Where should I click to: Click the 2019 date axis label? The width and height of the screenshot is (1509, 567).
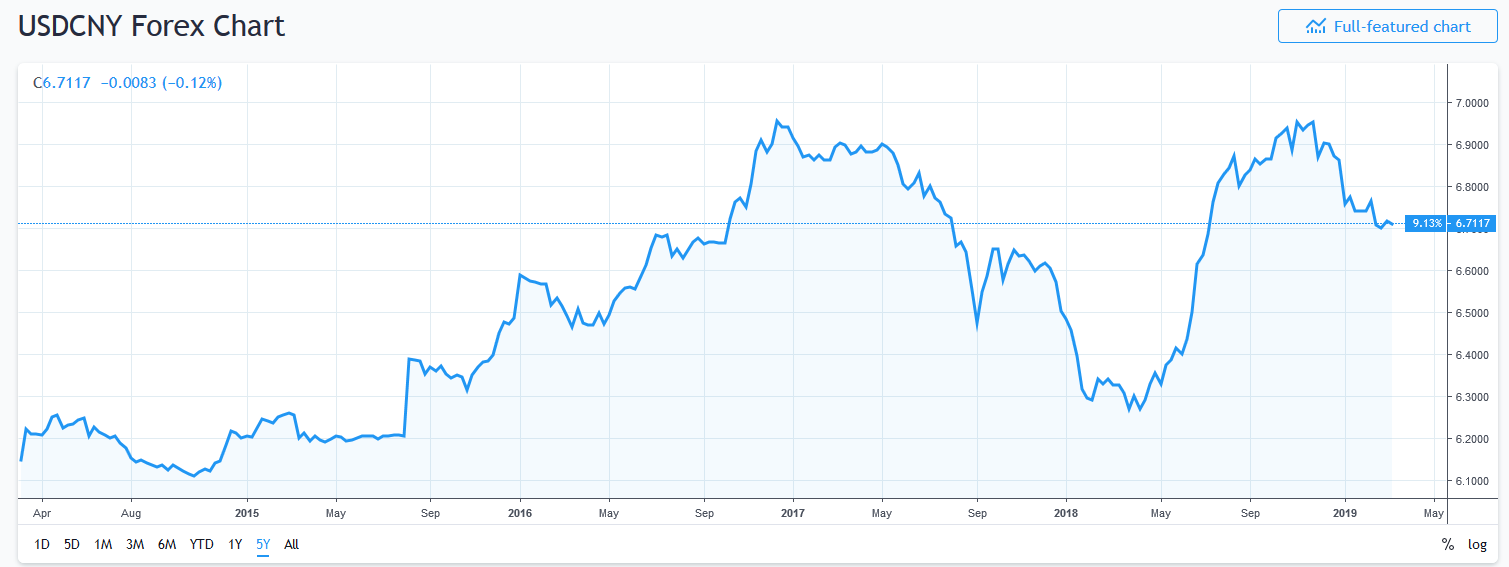1345,513
